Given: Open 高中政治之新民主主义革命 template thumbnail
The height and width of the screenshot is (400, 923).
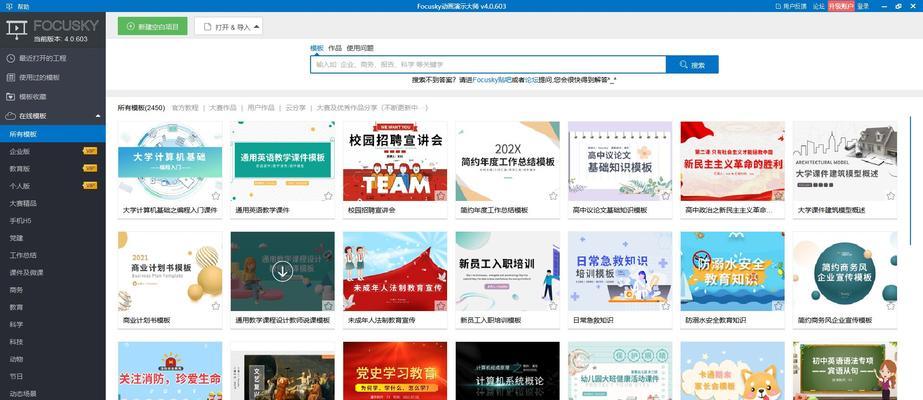Looking at the screenshot, I should [732, 161].
